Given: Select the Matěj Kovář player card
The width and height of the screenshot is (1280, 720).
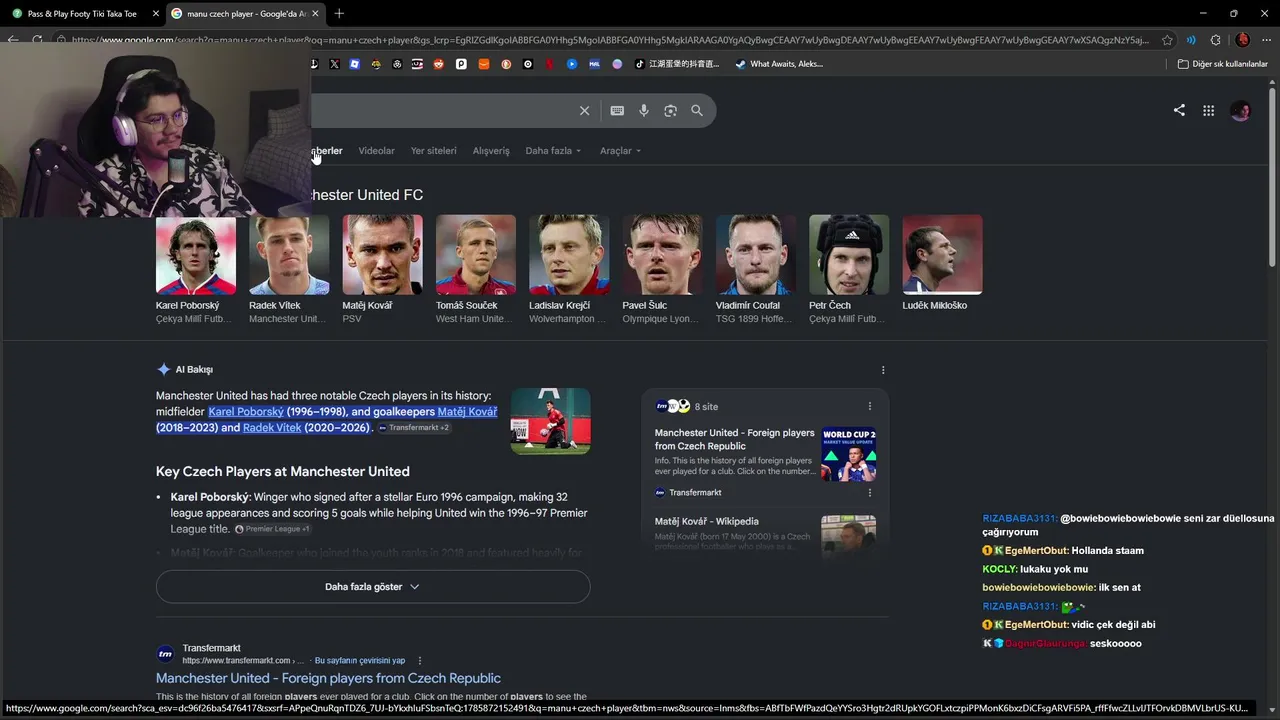Looking at the screenshot, I should (382, 270).
